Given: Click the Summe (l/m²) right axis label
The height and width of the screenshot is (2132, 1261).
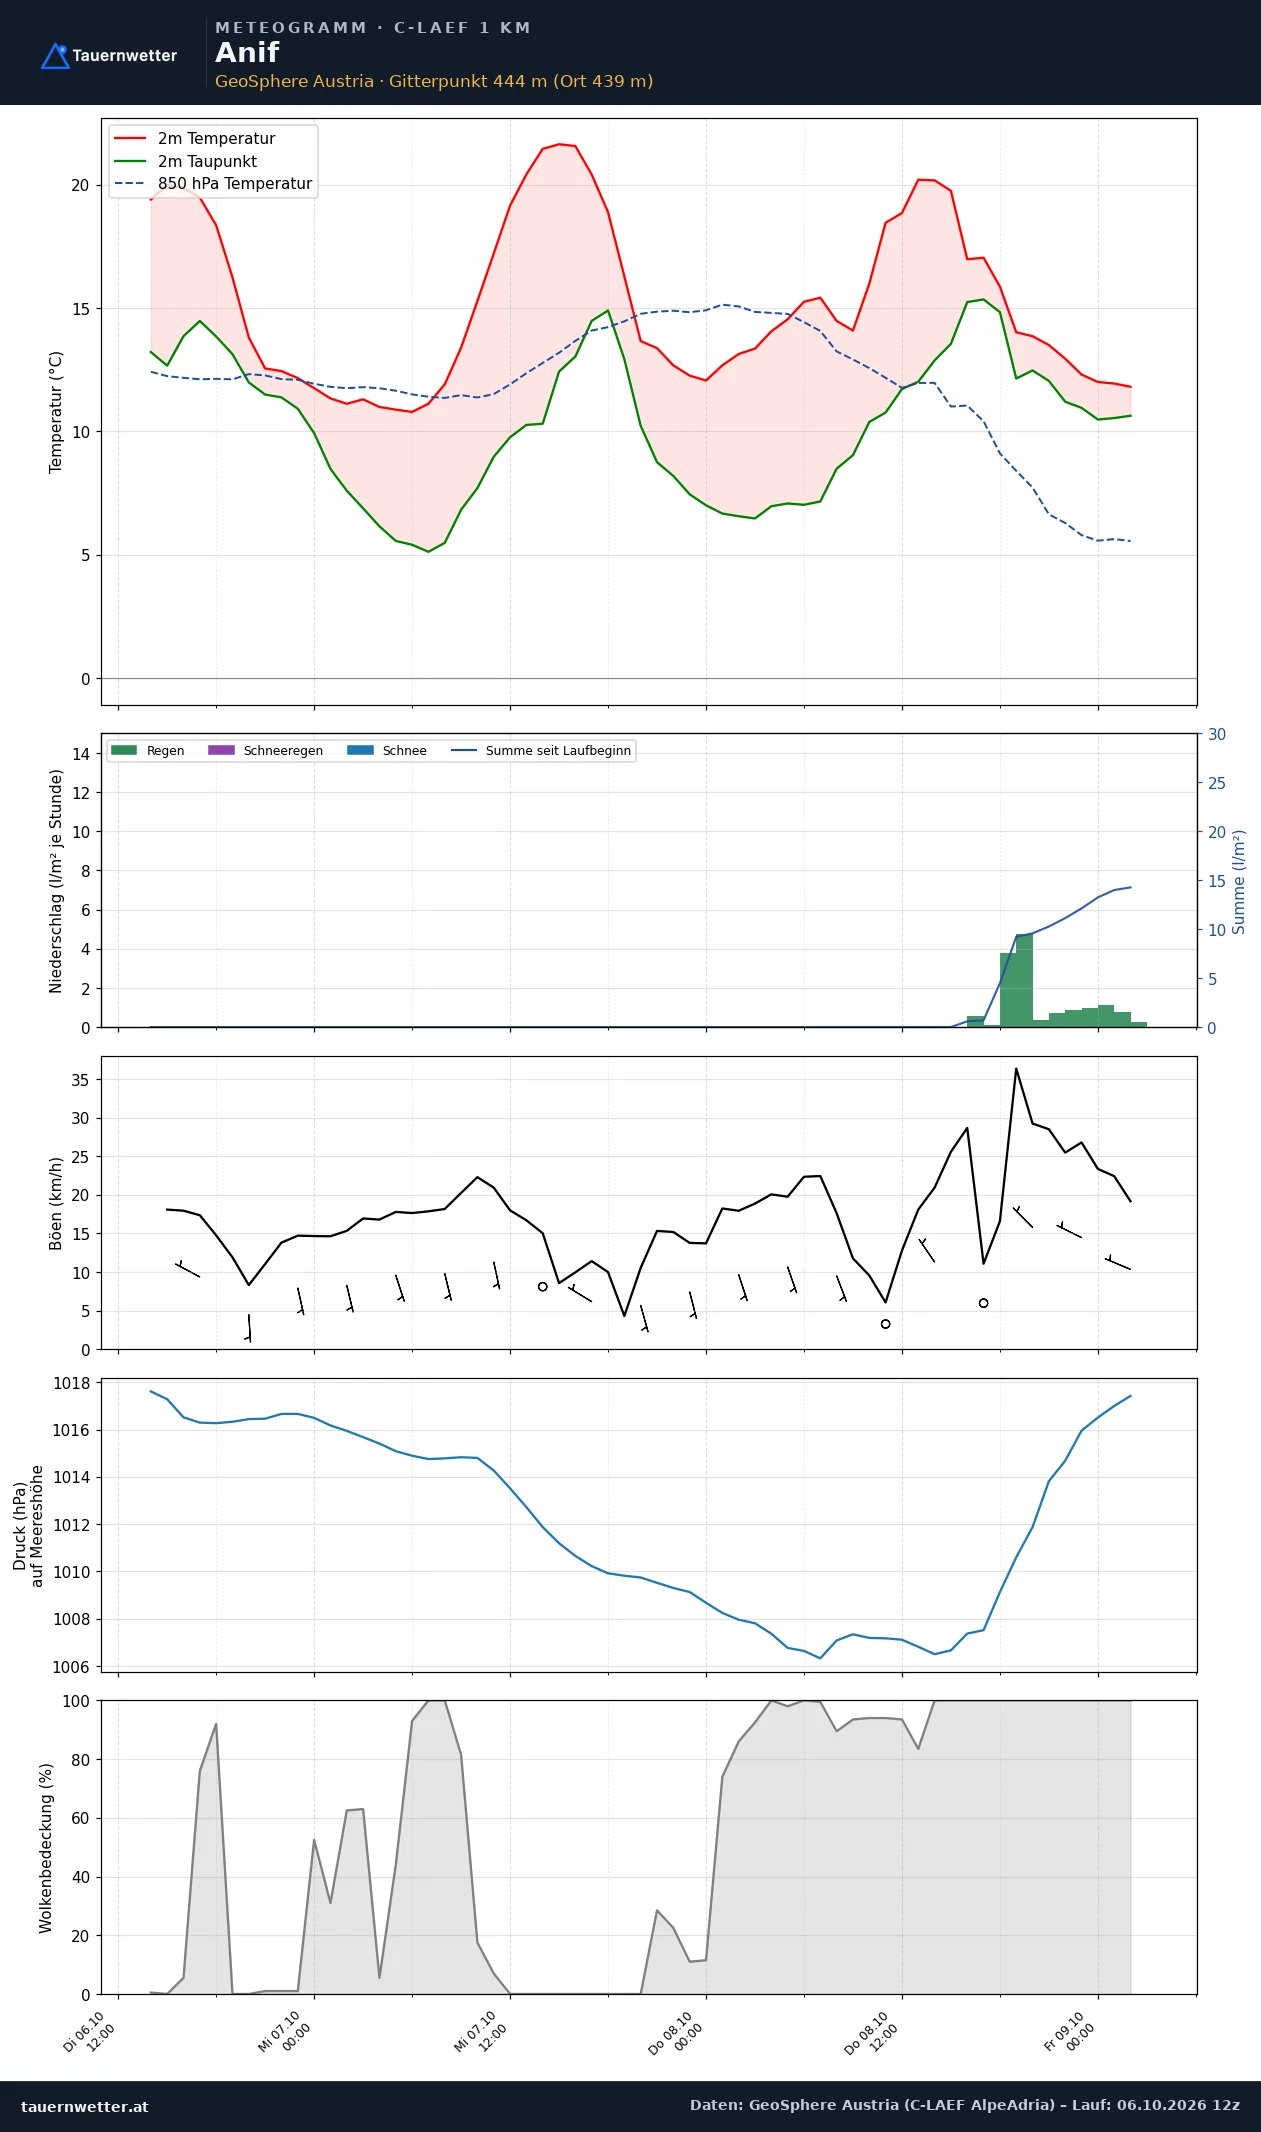Looking at the screenshot, I should [x=1239, y=882].
